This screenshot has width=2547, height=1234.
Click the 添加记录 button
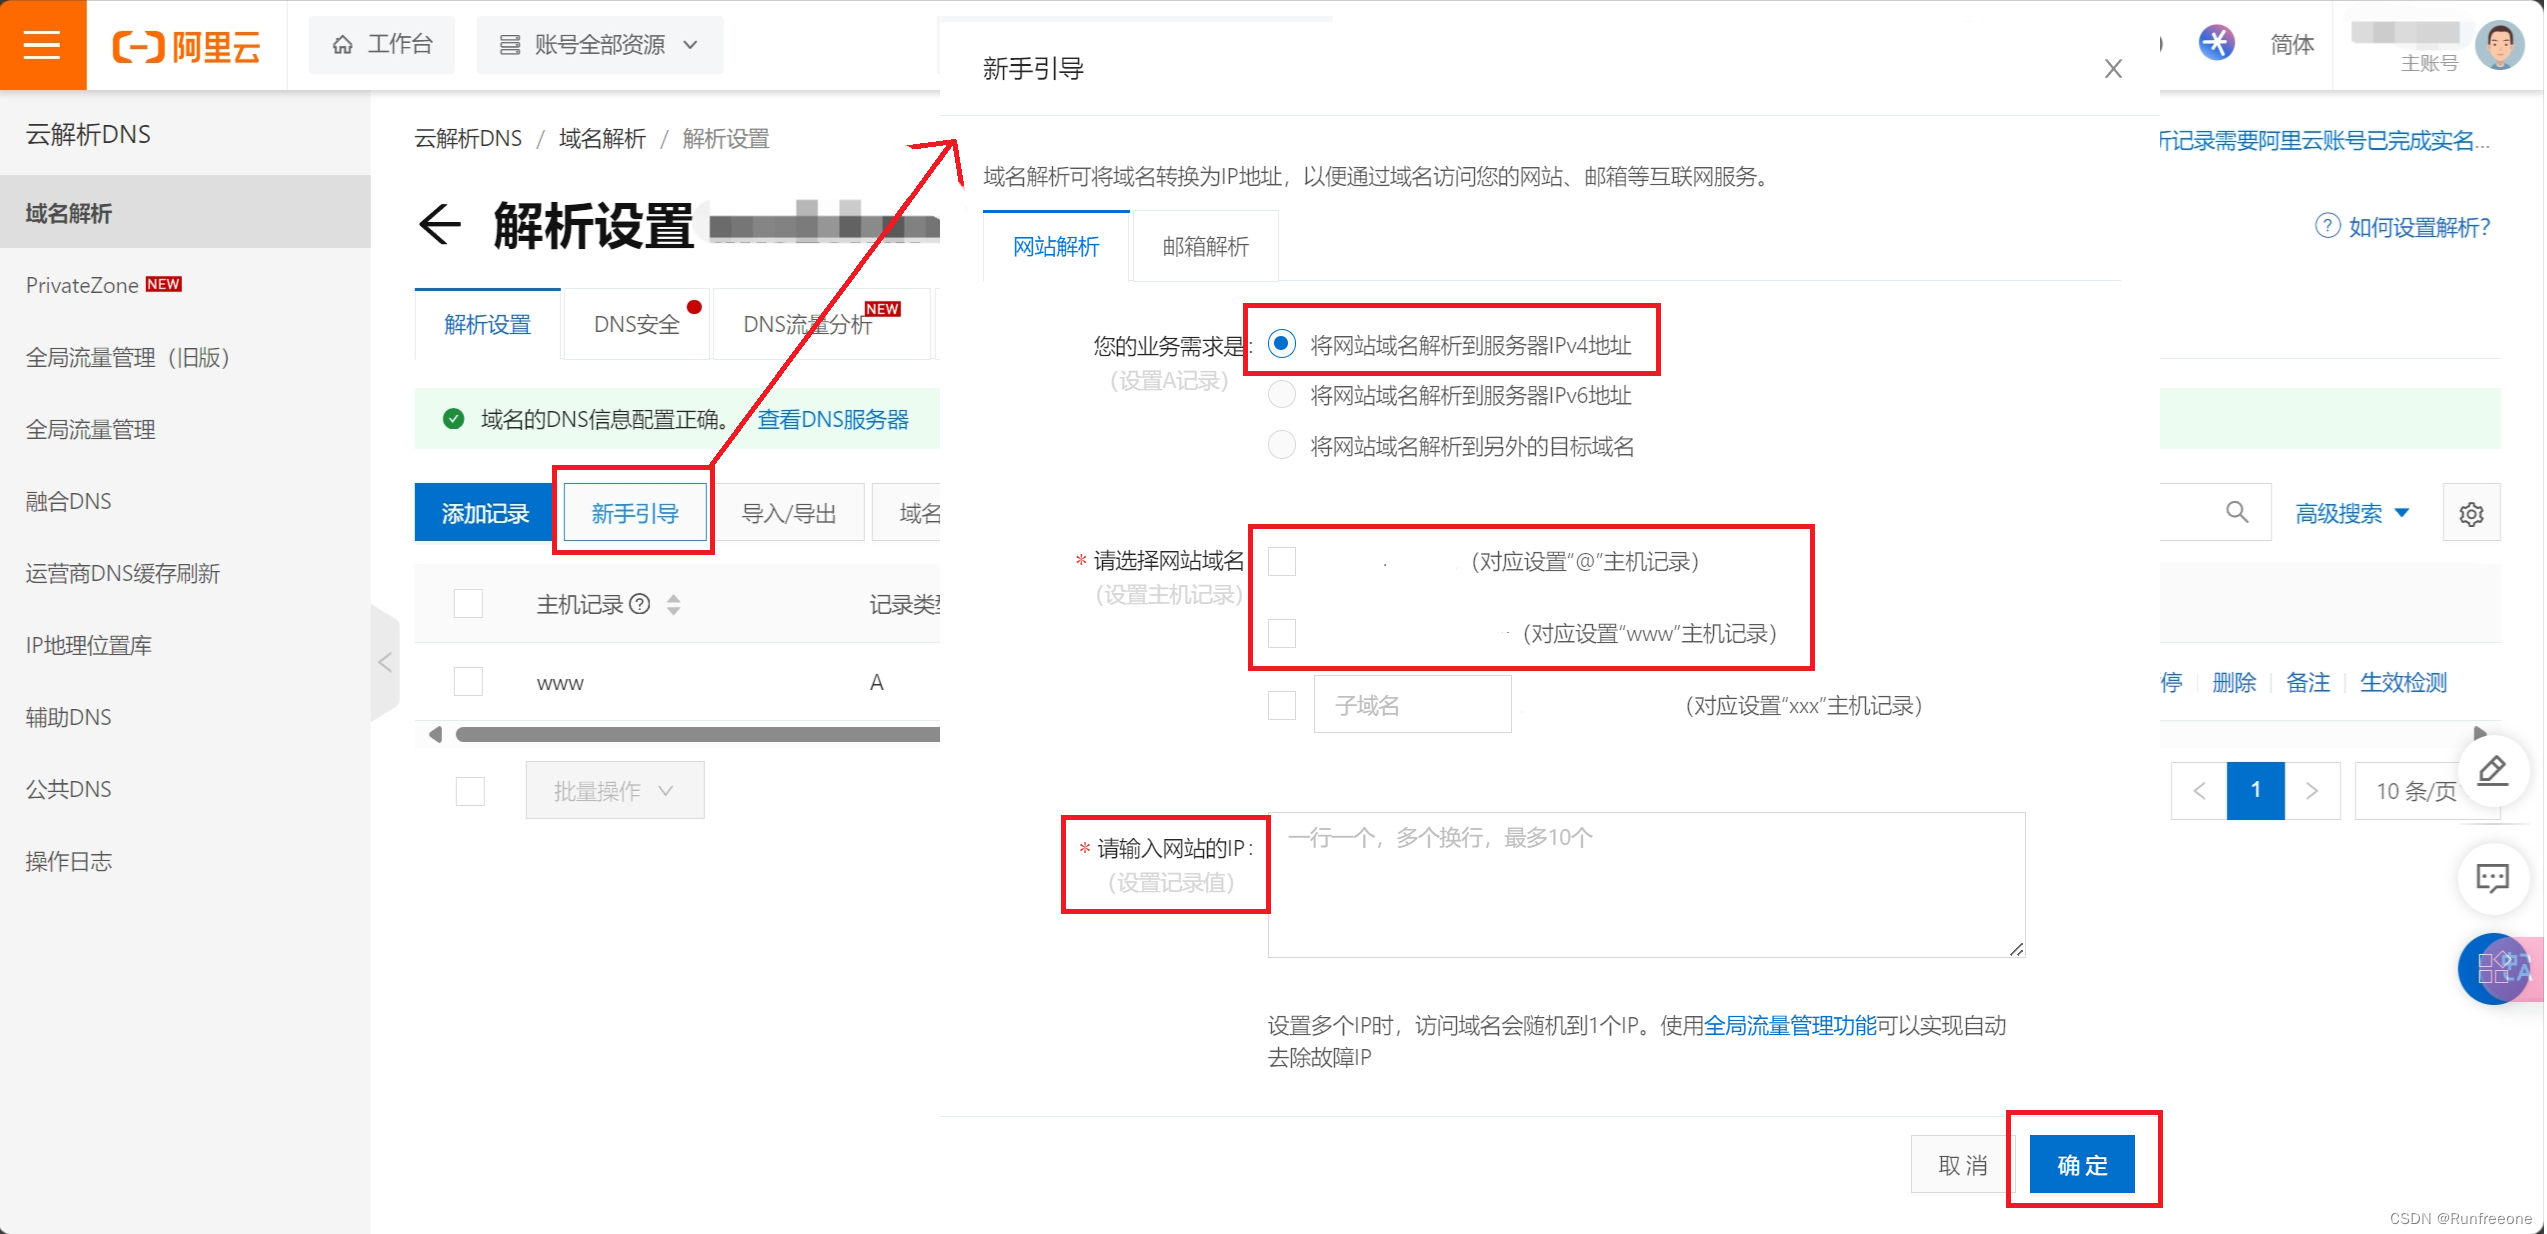click(485, 513)
